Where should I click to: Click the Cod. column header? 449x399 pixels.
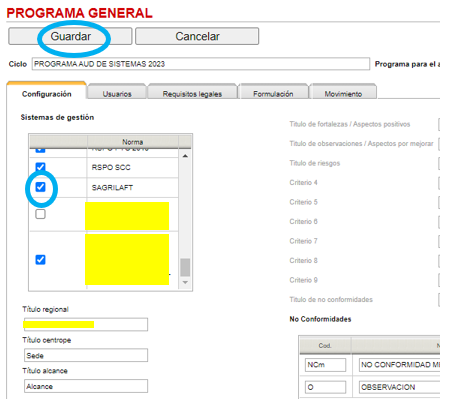coord(325,346)
